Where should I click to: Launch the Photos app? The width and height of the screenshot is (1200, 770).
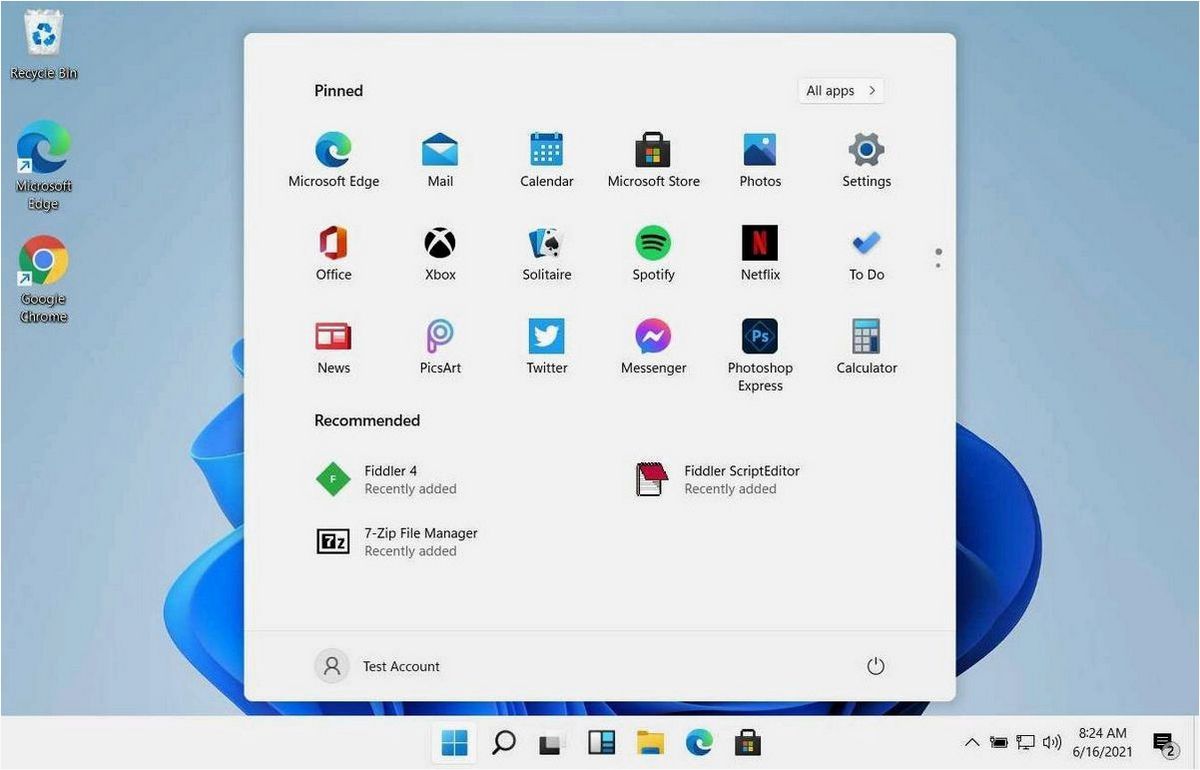point(760,160)
